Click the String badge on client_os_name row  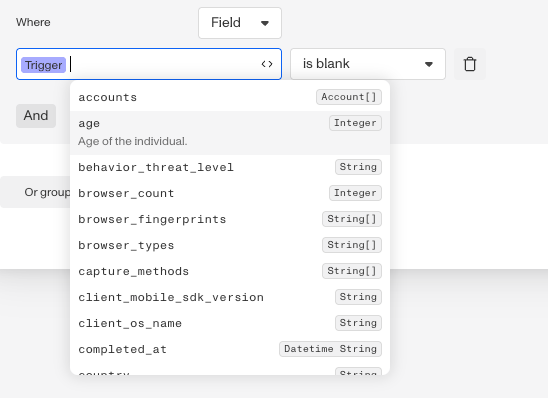point(358,323)
